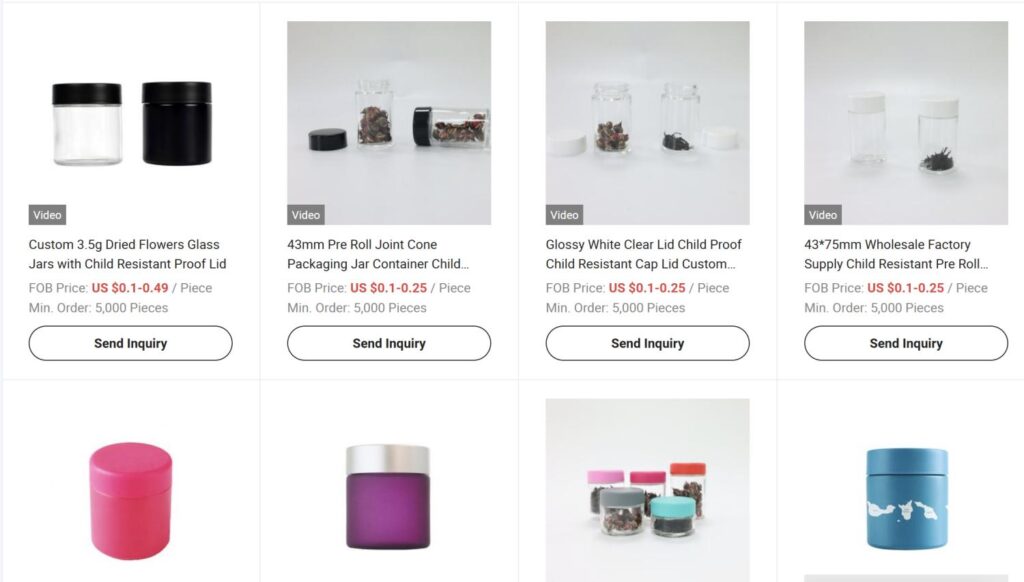Click Video badge on black glass jars

point(47,215)
